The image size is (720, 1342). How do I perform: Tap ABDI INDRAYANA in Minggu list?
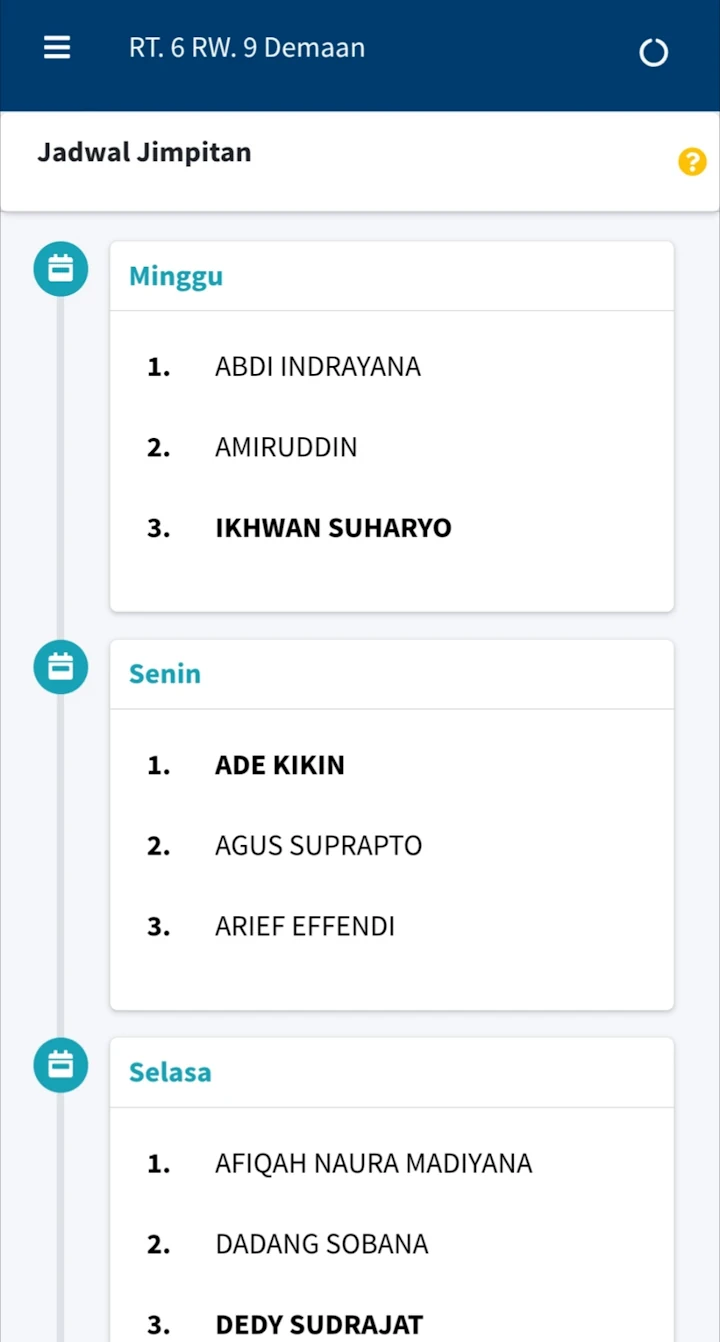318,367
